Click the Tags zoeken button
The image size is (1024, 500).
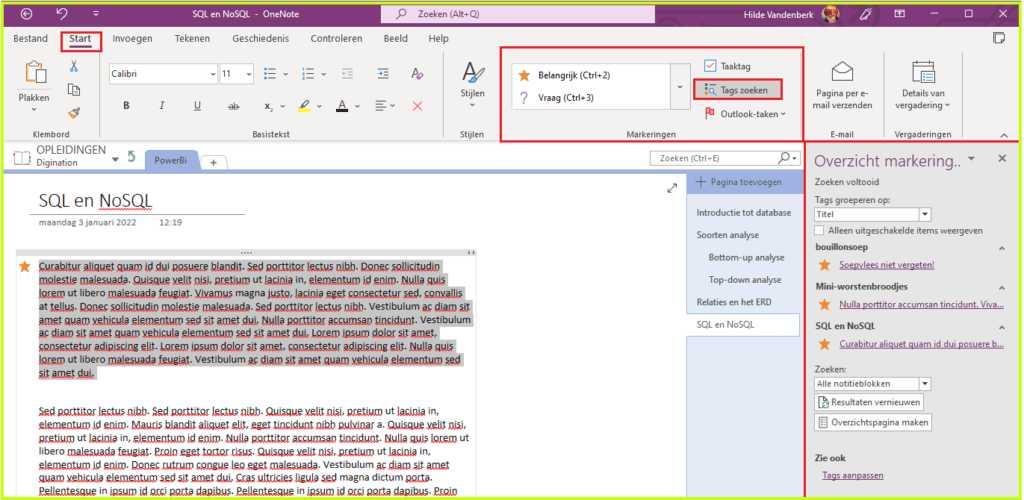pos(737,89)
